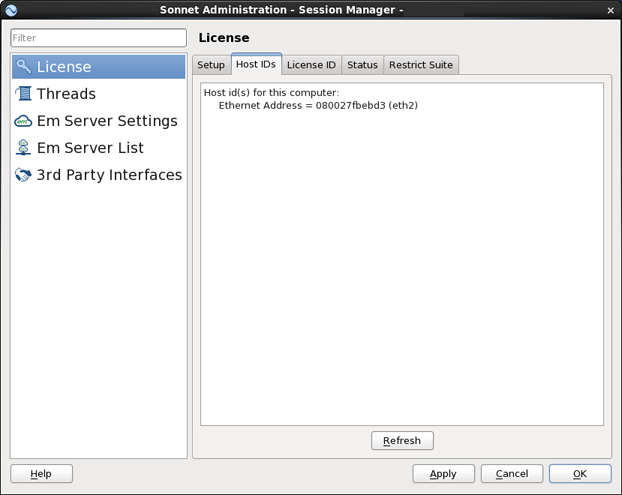Image resolution: width=622 pixels, height=495 pixels.
Task: Click the Sonnet logo in title bar
Action: [11, 10]
